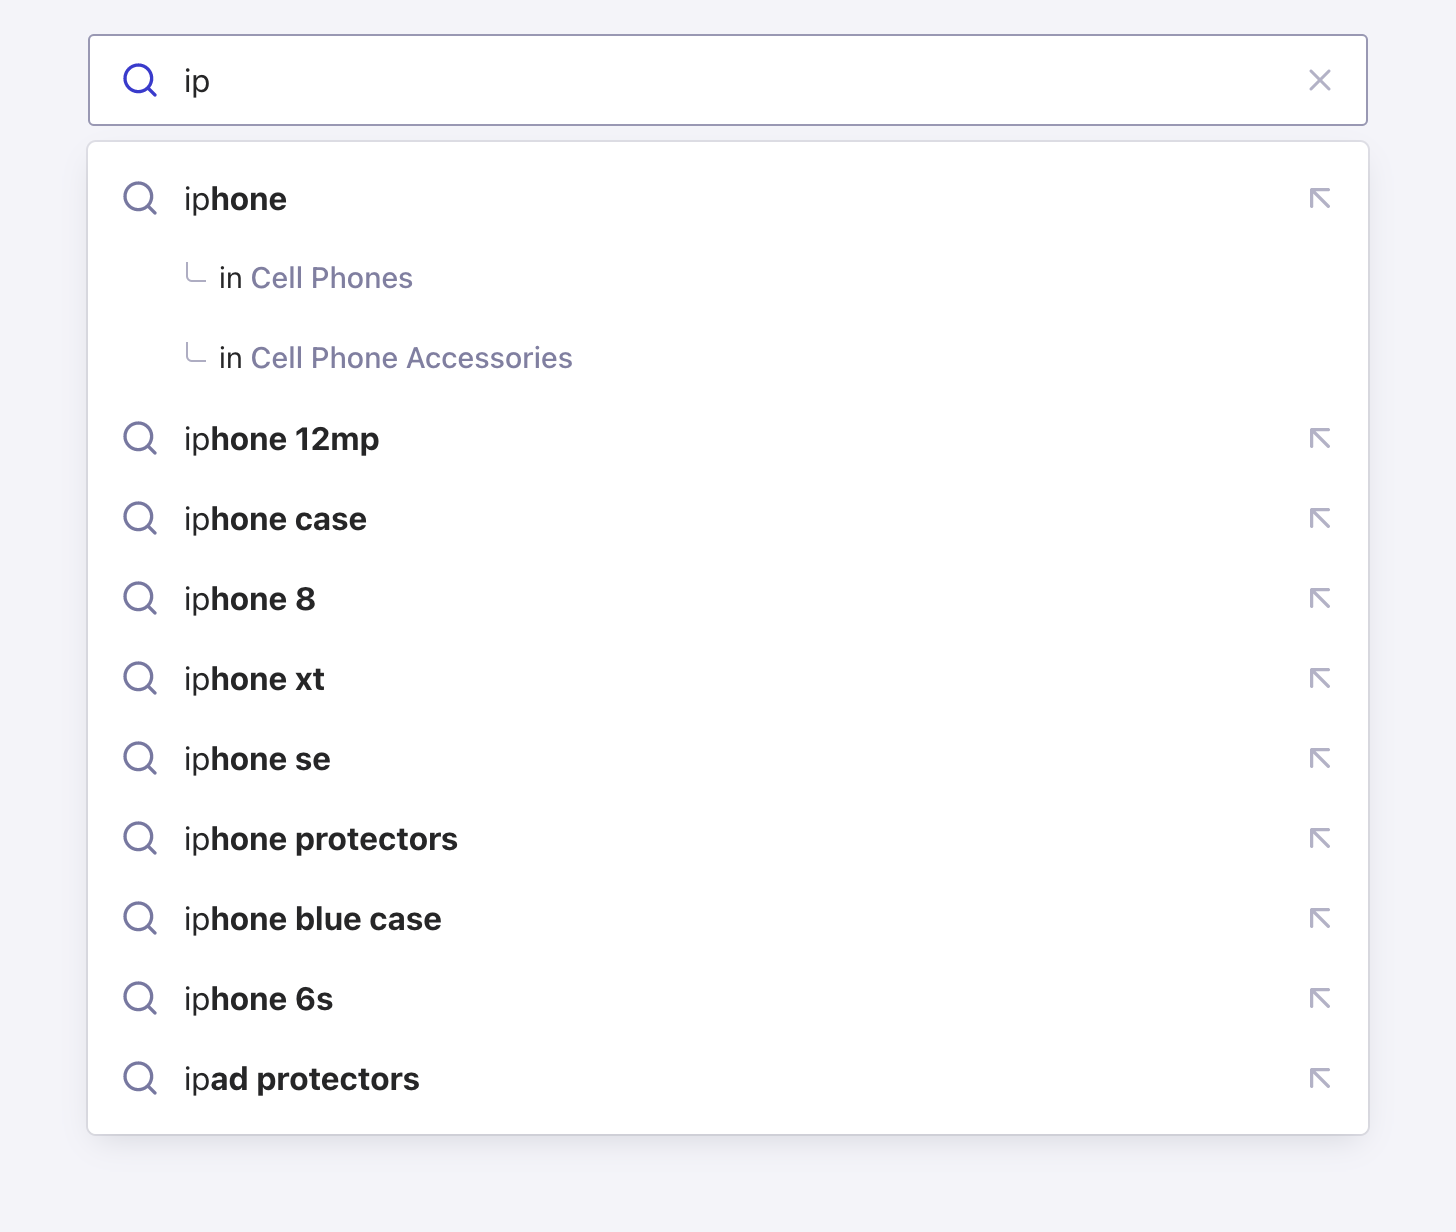
Task: Insert "iphone xt" using its arrow icon
Action: 1320,678
